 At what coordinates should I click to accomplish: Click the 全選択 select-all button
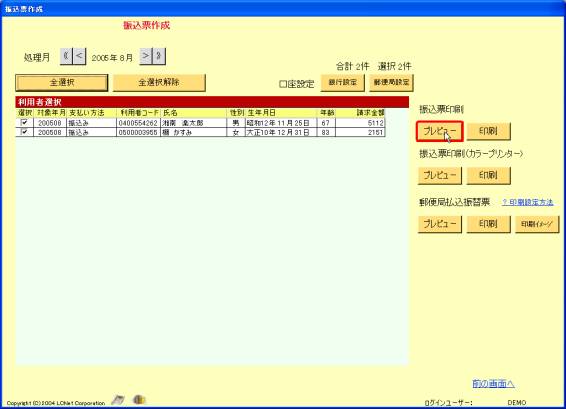(62, 83)
